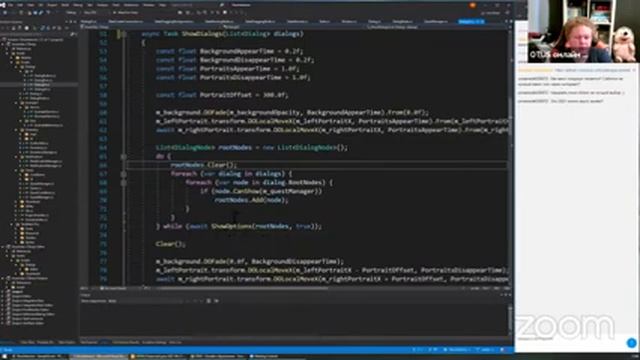Screen dimensions: 640x360
Task: Click 'ShowDialogs' method name
Action: click(202, 34)
